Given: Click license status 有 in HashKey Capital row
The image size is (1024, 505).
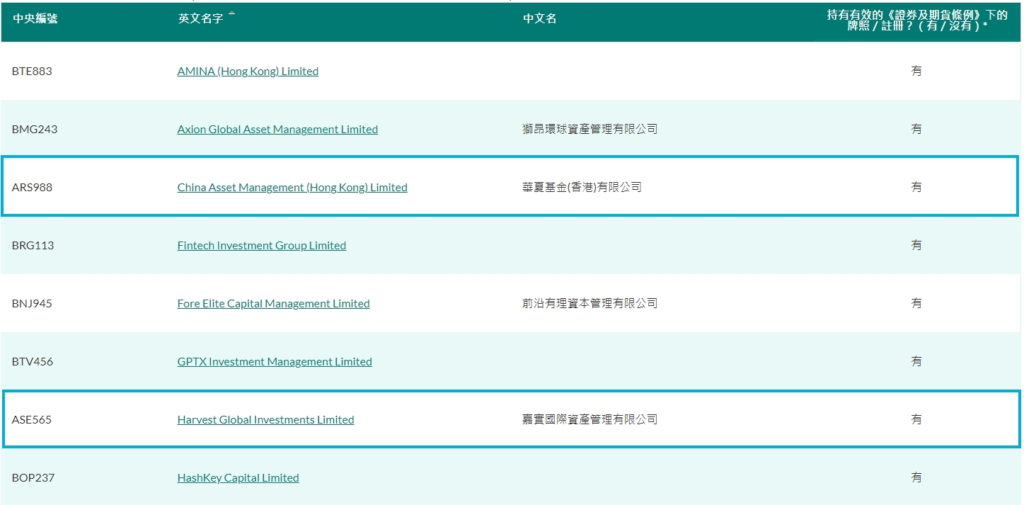Looking at the screenshot, I should (x=917, y=478).
